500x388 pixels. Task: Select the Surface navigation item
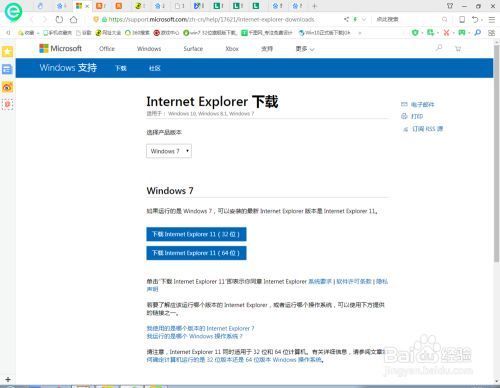coord(193,49)
